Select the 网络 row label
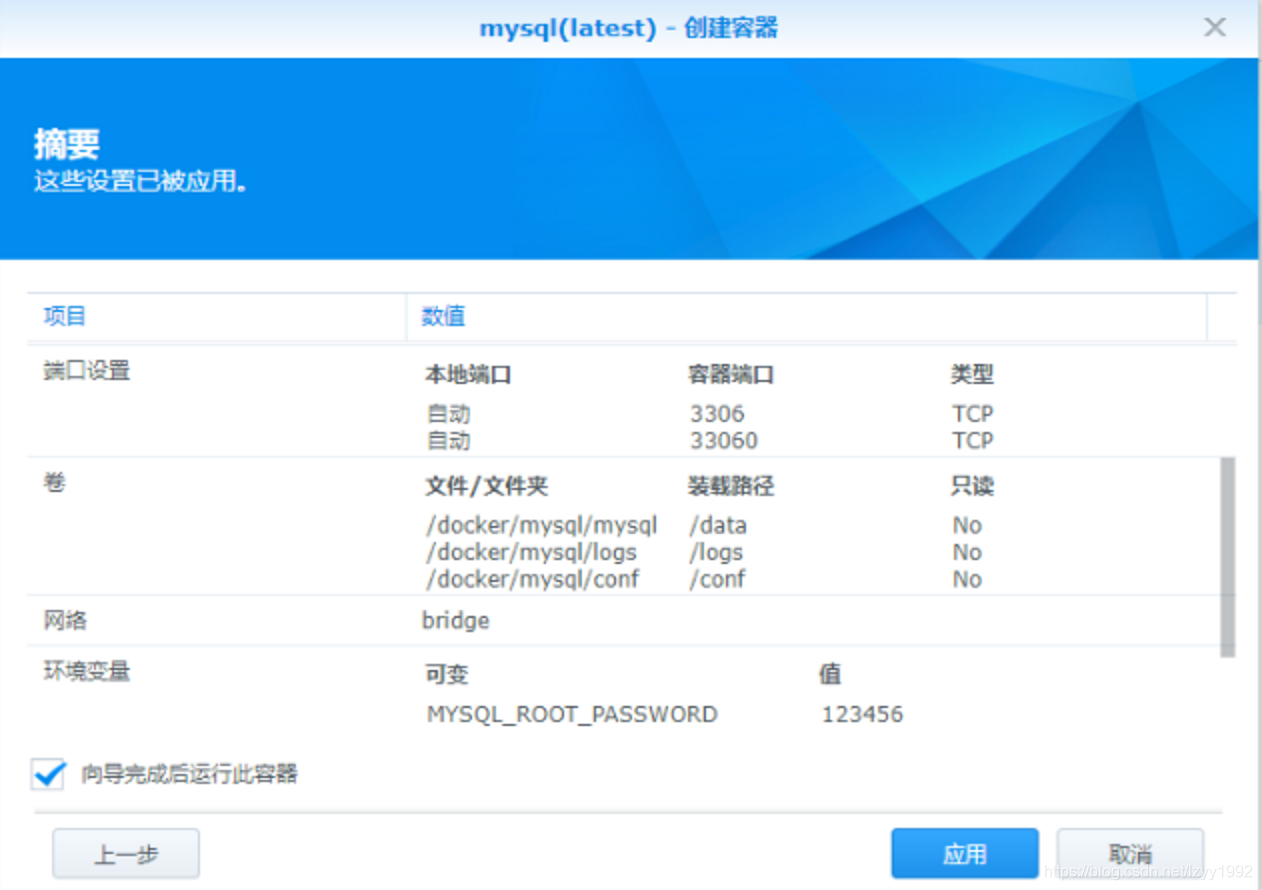 pos(65,621)
